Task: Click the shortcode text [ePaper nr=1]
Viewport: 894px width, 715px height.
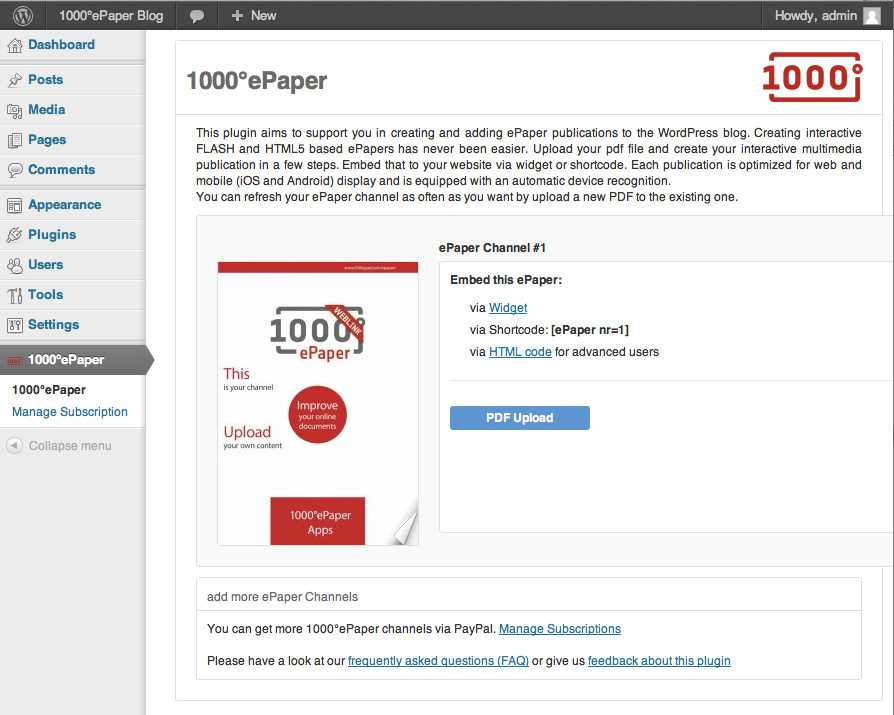Action: [590, 330]
